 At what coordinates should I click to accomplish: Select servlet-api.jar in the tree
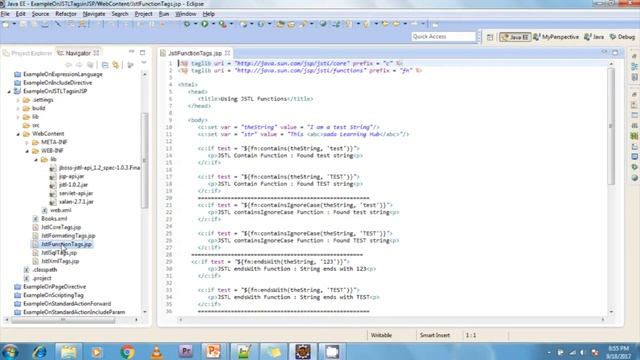coord(76,193)
